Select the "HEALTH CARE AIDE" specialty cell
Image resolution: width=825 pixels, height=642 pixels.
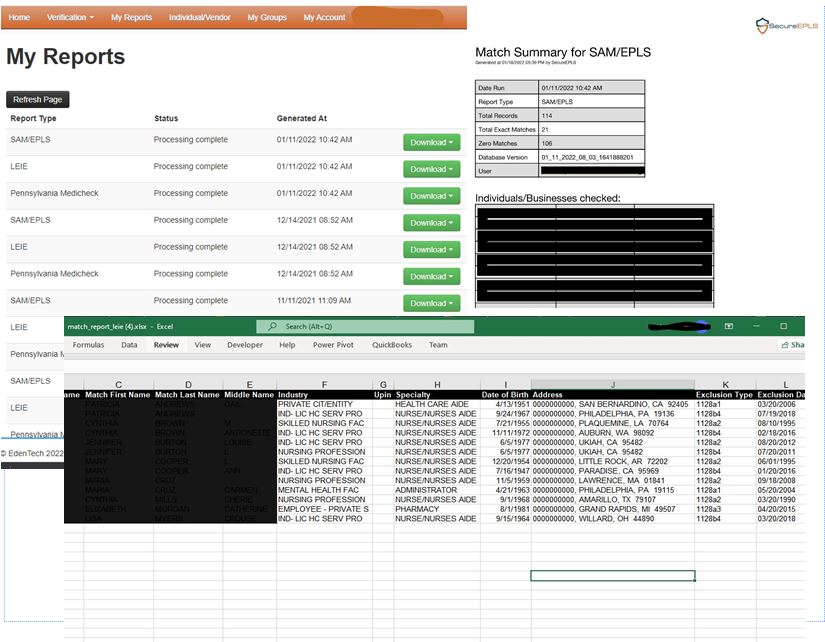437,404
